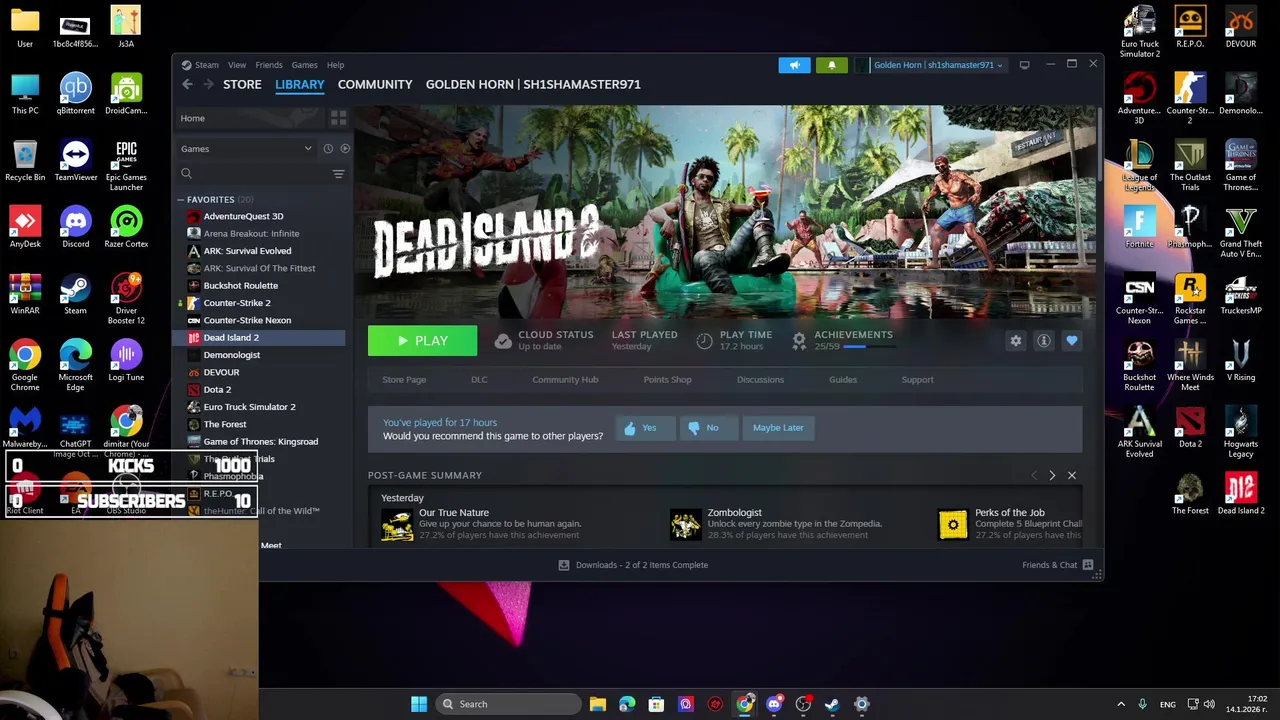1280x720 pixels.
Task: Select Euro Truck Simulator 2 in library
Action: (x=249, y=407)
